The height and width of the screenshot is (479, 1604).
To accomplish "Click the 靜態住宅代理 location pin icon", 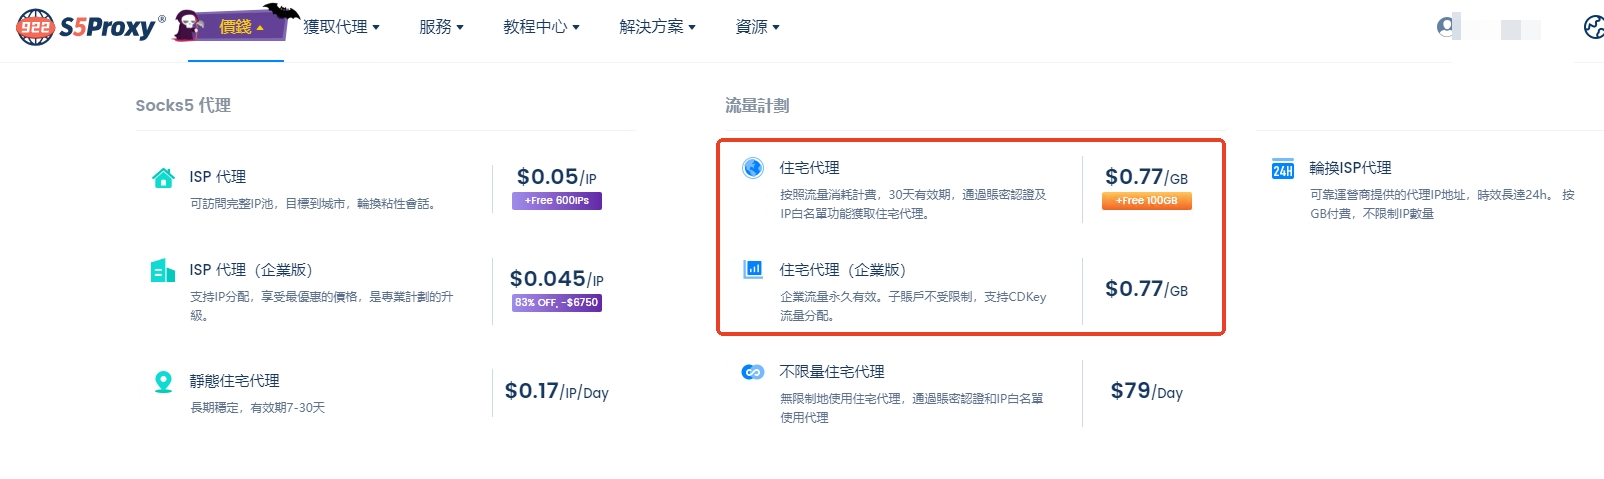I will click(x=163, y=381).
